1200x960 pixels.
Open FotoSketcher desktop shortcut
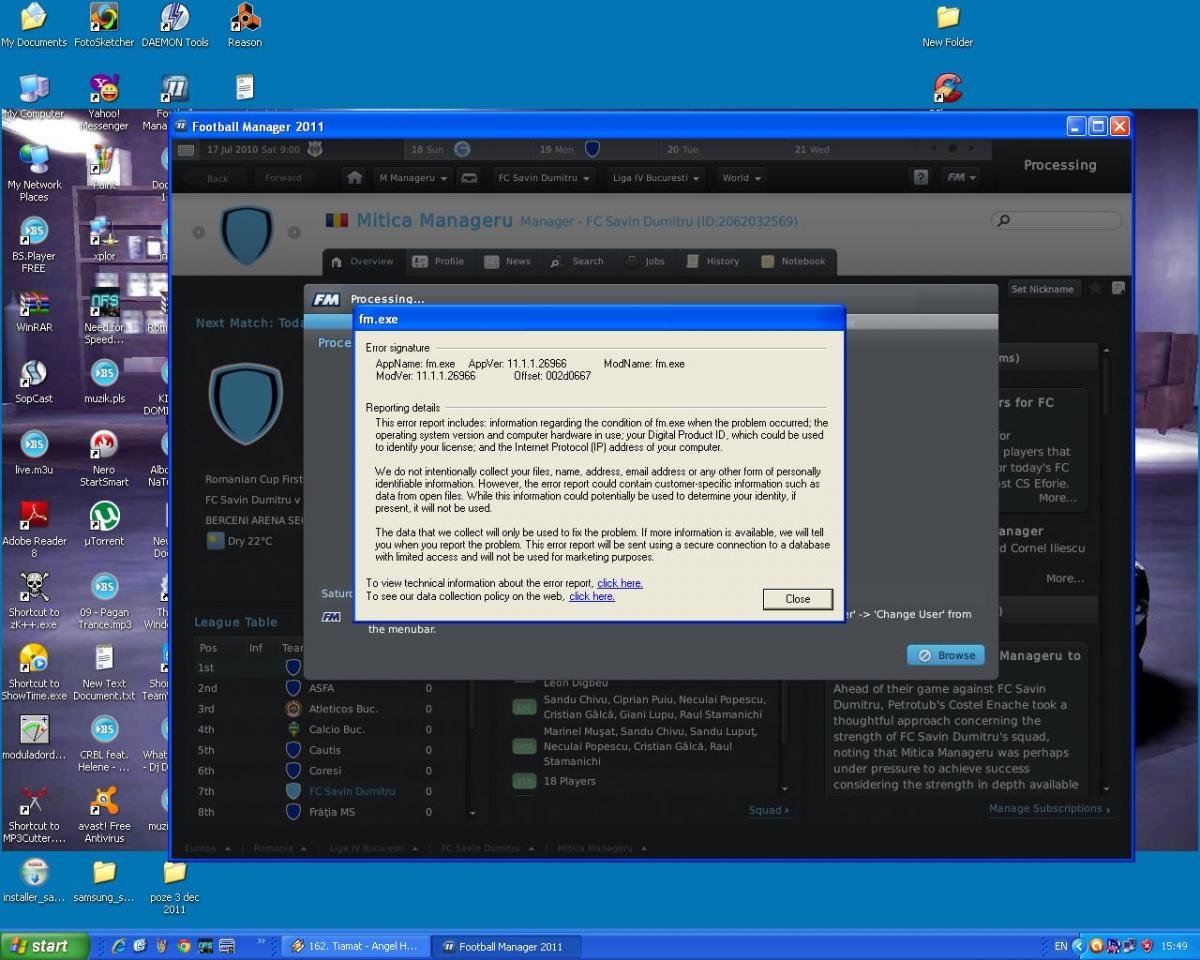click(104, 25)
